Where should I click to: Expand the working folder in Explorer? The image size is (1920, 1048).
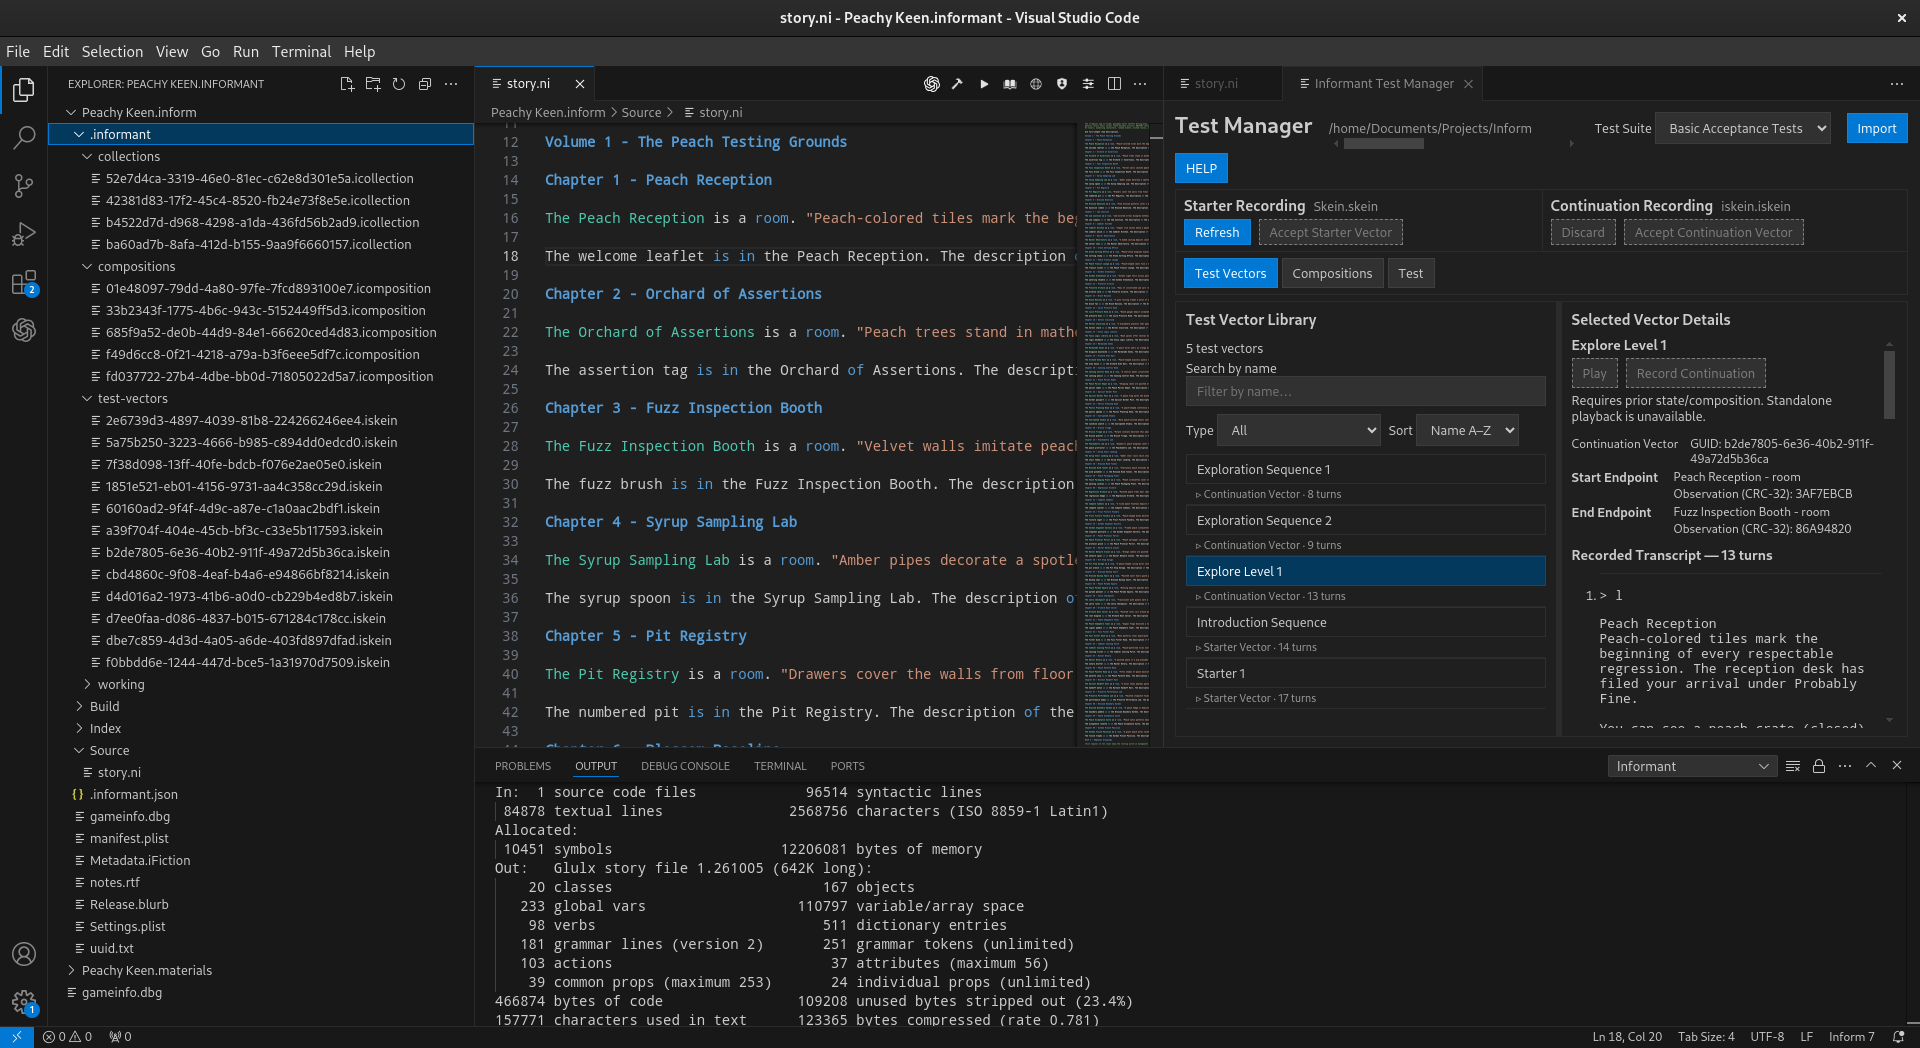click(x=121, y=684)
